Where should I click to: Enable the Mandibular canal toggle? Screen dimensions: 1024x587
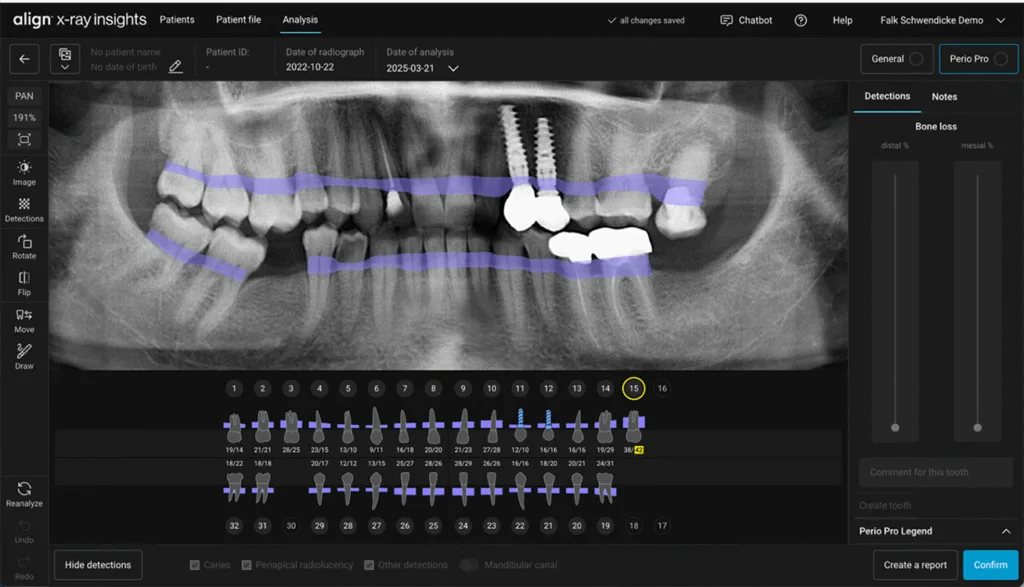coord(469,564)
